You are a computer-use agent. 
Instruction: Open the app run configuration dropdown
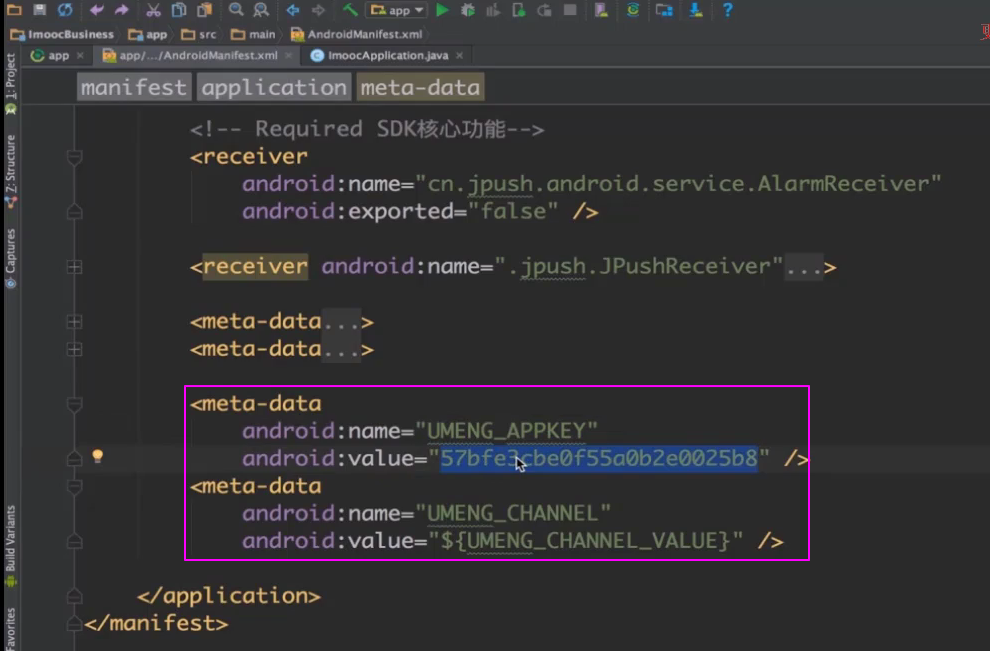point(397,10)
